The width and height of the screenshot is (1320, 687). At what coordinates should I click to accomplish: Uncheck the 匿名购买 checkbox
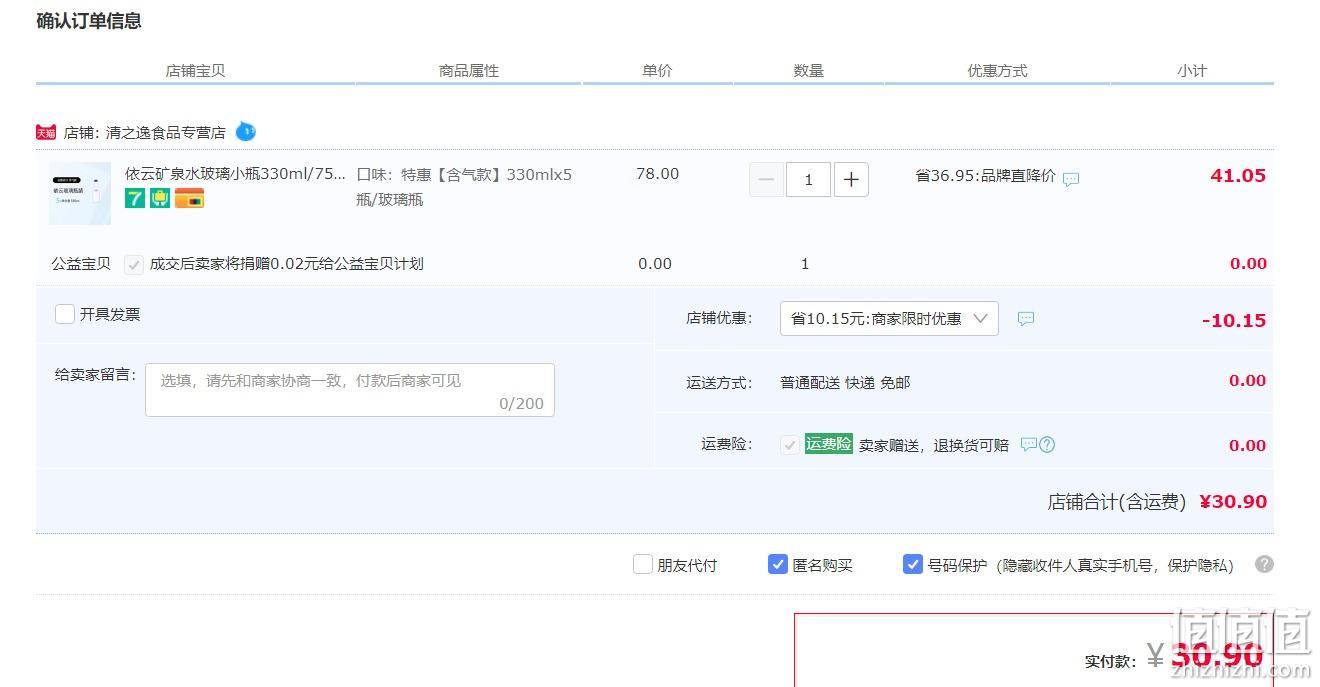pyautogui.click(x=778, y=564)
